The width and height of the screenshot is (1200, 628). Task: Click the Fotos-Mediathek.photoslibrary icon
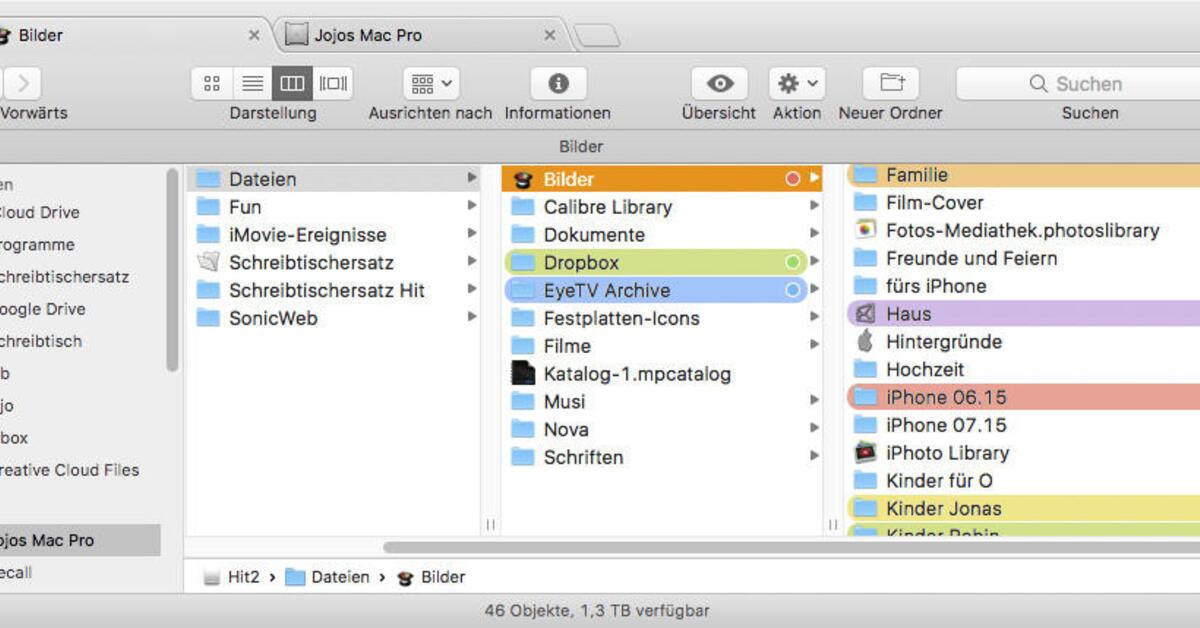[x=866, y=230]
